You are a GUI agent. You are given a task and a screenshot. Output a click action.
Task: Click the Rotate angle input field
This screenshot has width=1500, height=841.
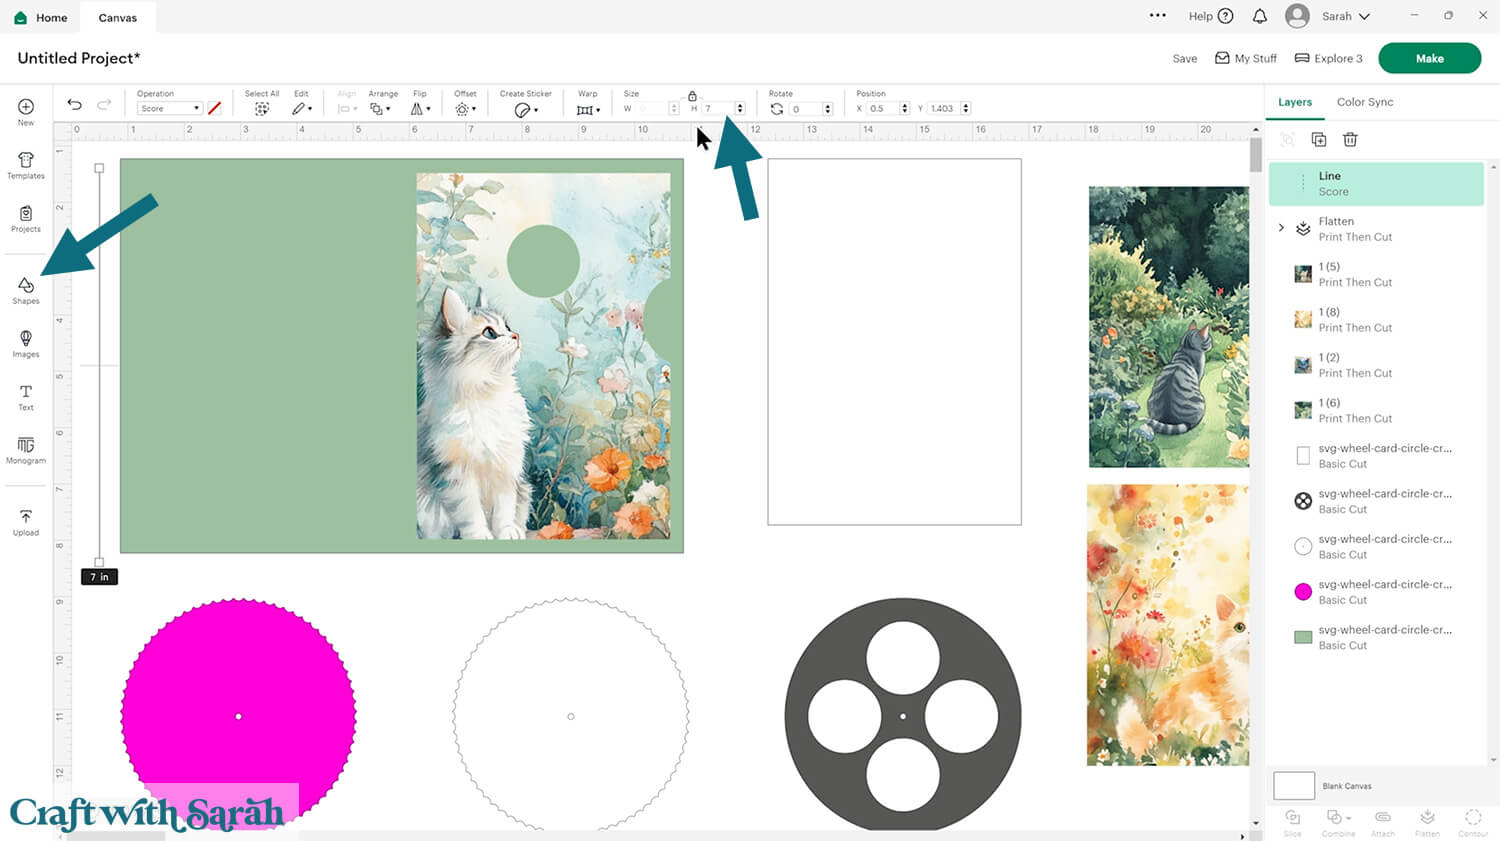tap(804, 109)
